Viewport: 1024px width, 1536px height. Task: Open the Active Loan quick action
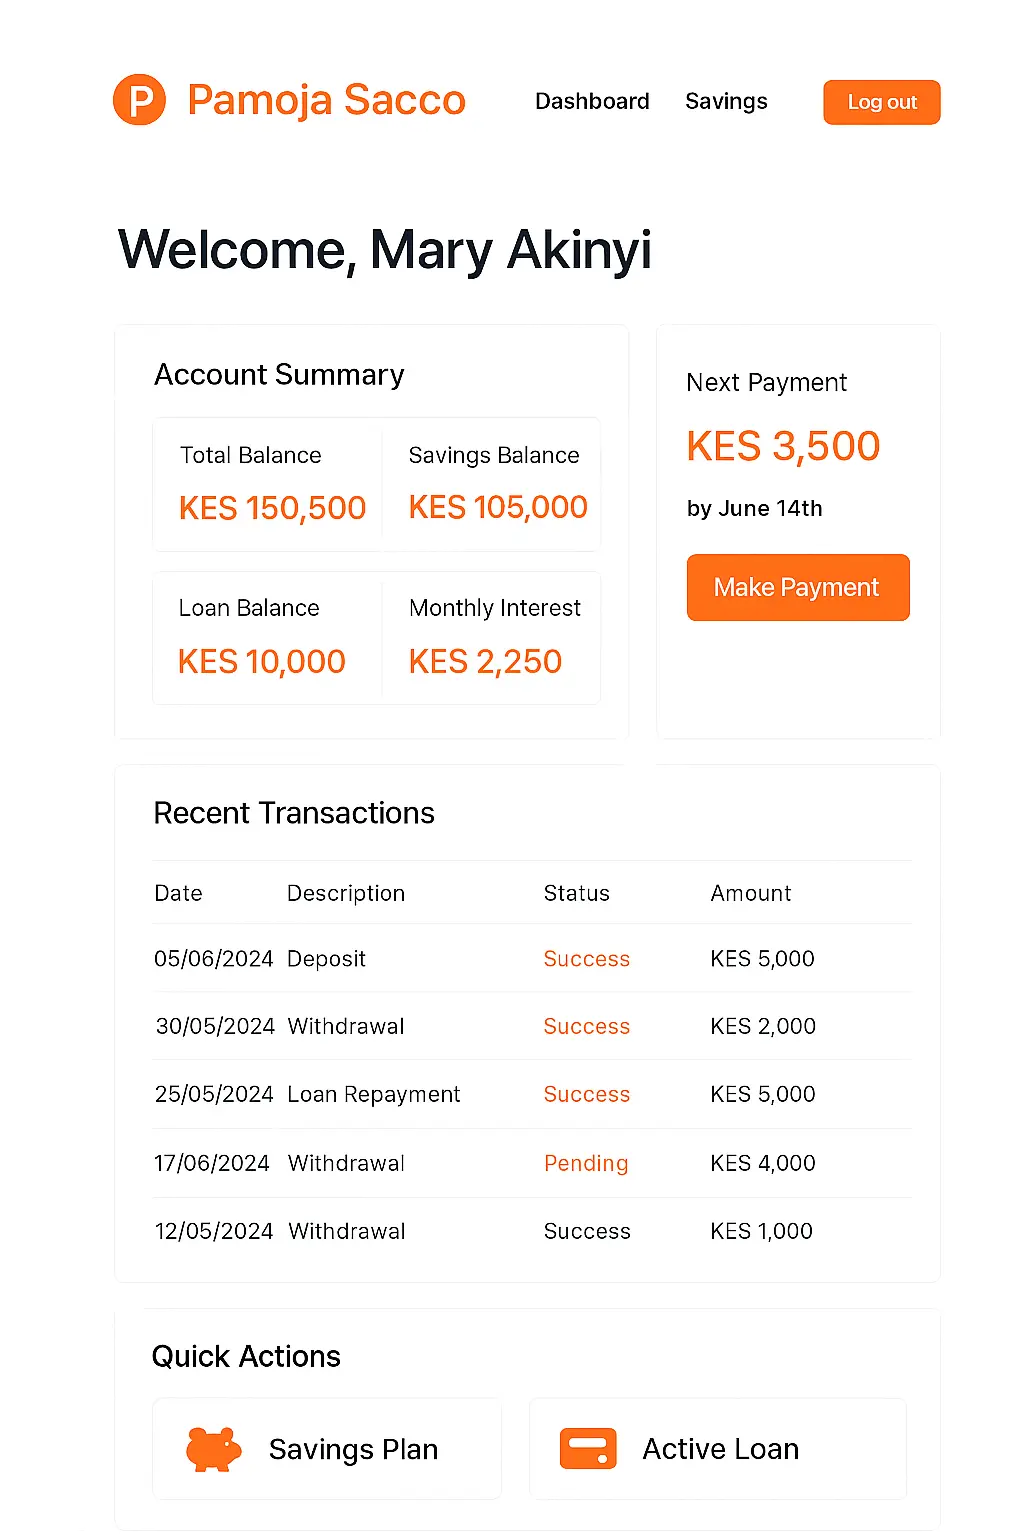tap(717, 1448)
